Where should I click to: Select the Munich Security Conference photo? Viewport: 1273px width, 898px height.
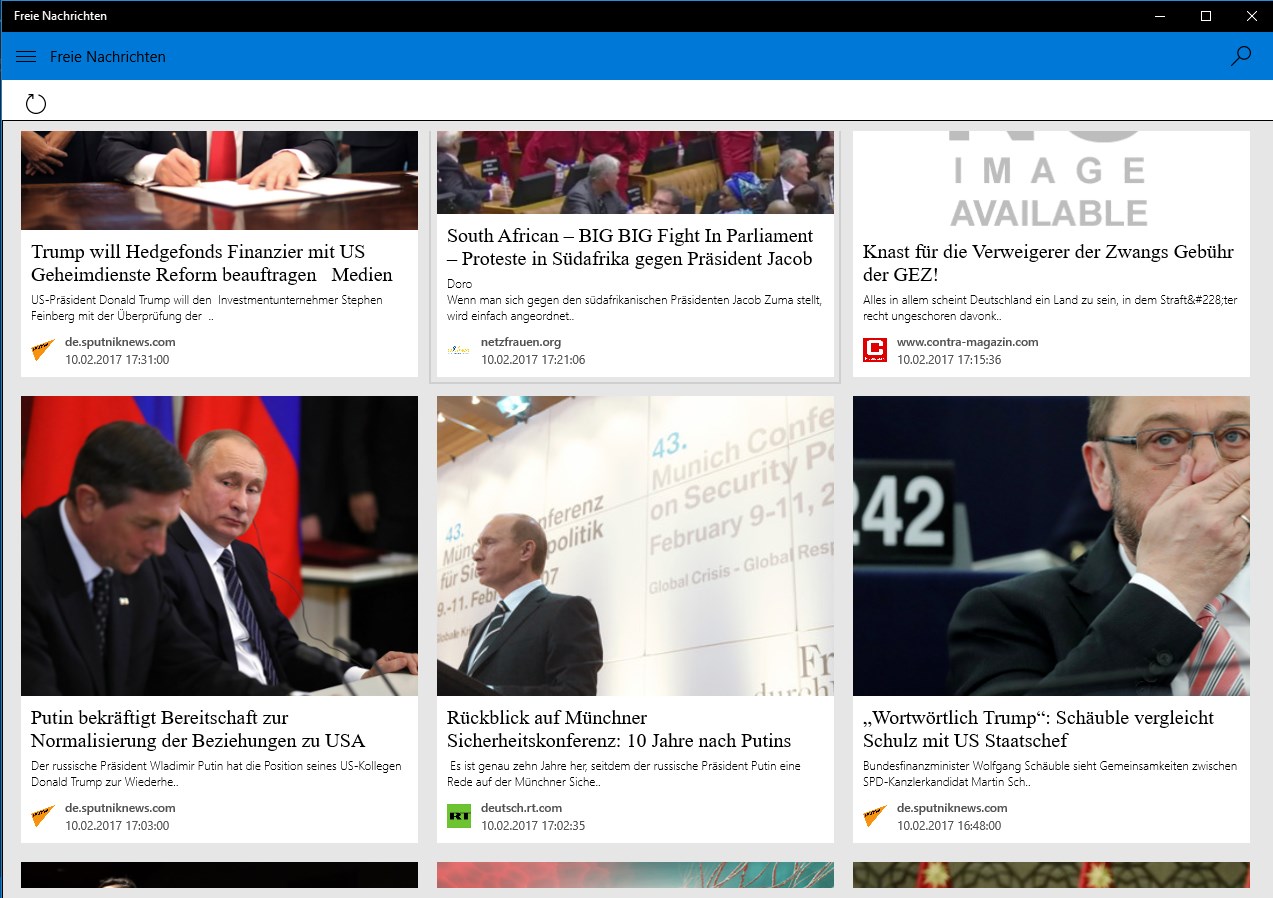(x=635, y=546)
